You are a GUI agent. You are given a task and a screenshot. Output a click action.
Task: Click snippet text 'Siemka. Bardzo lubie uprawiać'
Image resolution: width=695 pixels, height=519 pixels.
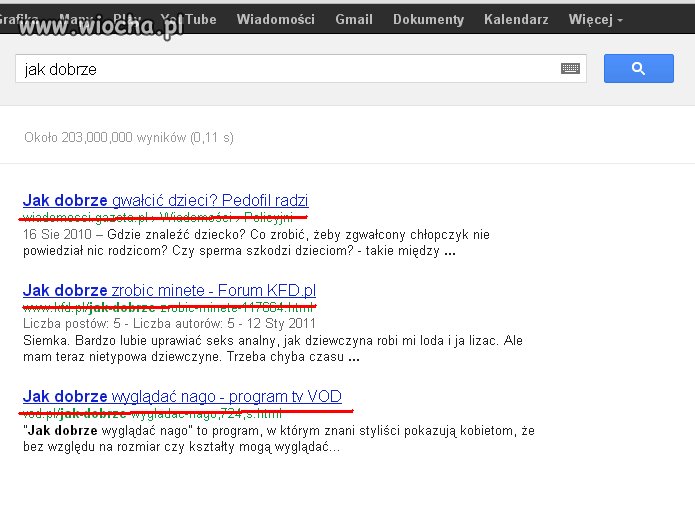tap(273, 348)
